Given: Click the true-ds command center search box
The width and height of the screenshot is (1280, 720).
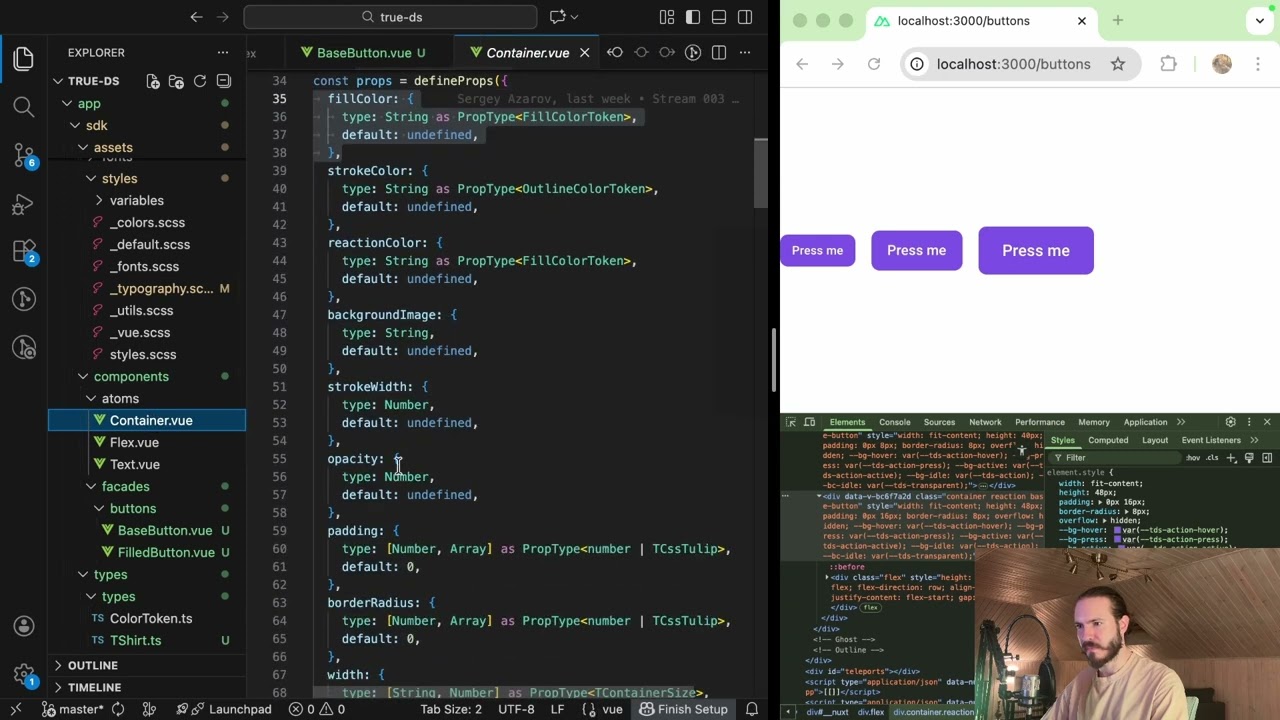Looking at the screenshot, I should [391, 17].
